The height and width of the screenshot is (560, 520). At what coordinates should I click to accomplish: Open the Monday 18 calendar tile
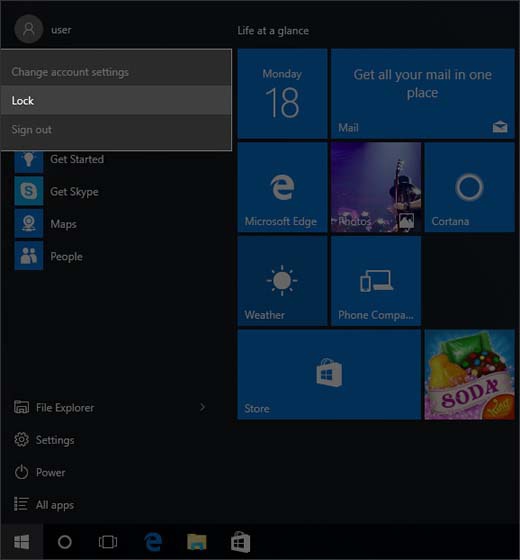282,94
